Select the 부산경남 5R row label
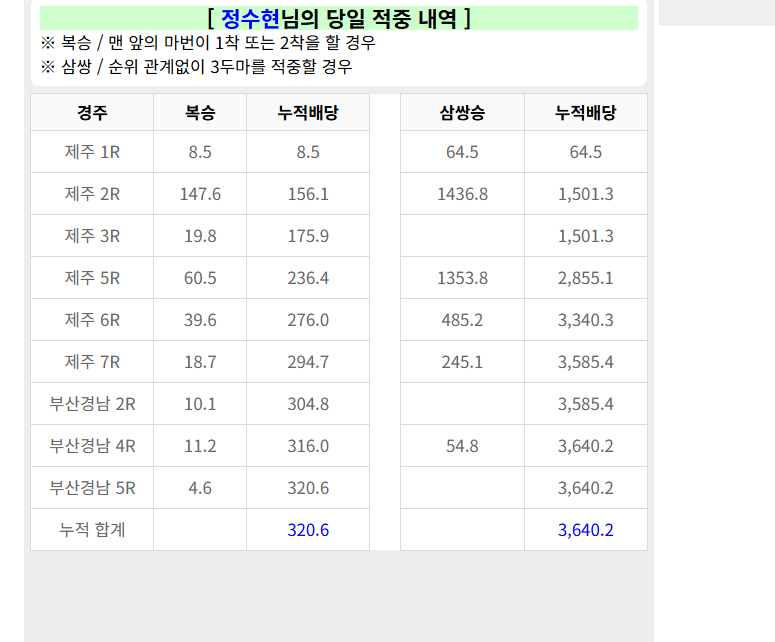This screenshot has height=642, width=775. [92, 488]
